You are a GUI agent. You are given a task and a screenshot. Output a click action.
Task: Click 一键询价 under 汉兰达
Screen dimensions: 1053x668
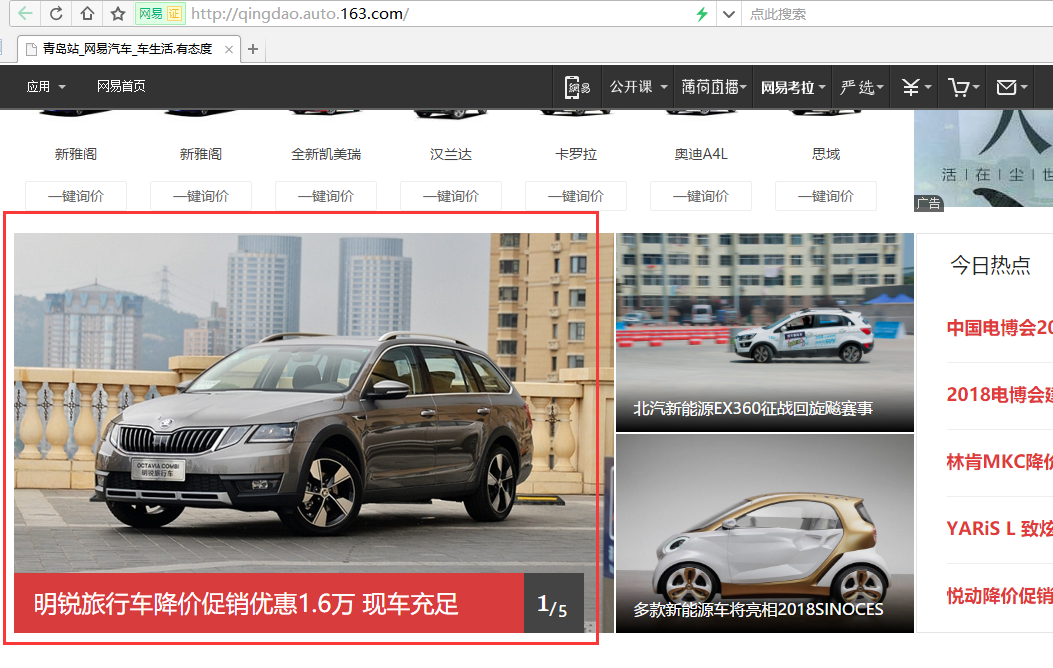tap(451, 196)
